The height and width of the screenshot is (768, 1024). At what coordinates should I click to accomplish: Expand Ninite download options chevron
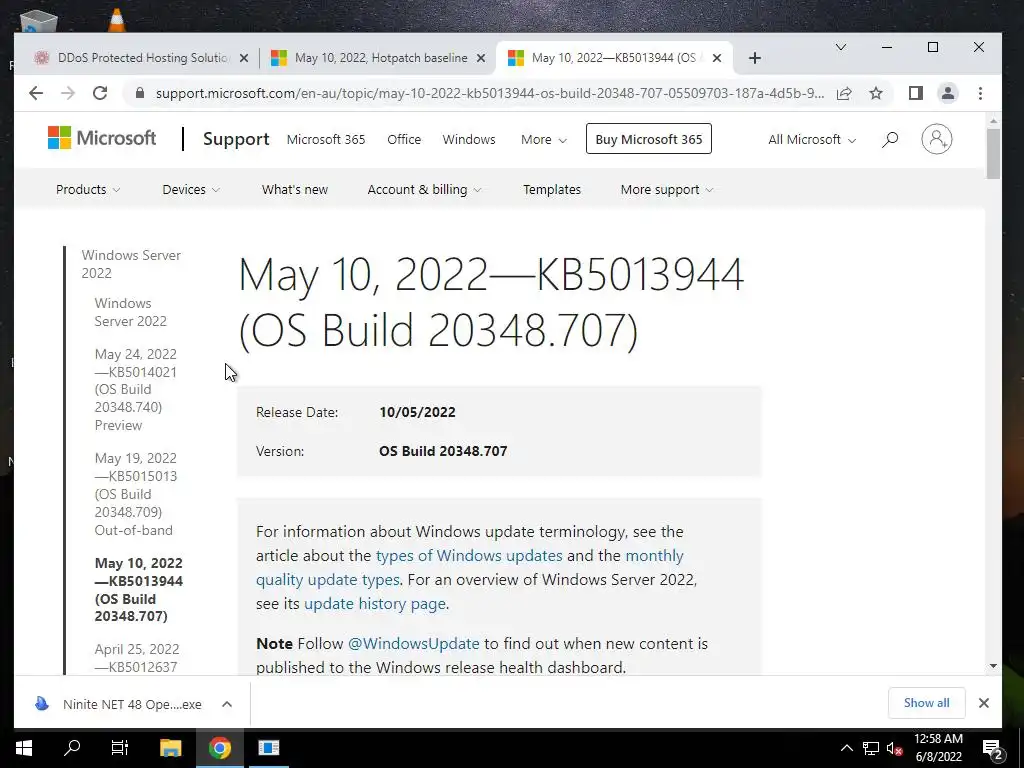click(227, 704)
